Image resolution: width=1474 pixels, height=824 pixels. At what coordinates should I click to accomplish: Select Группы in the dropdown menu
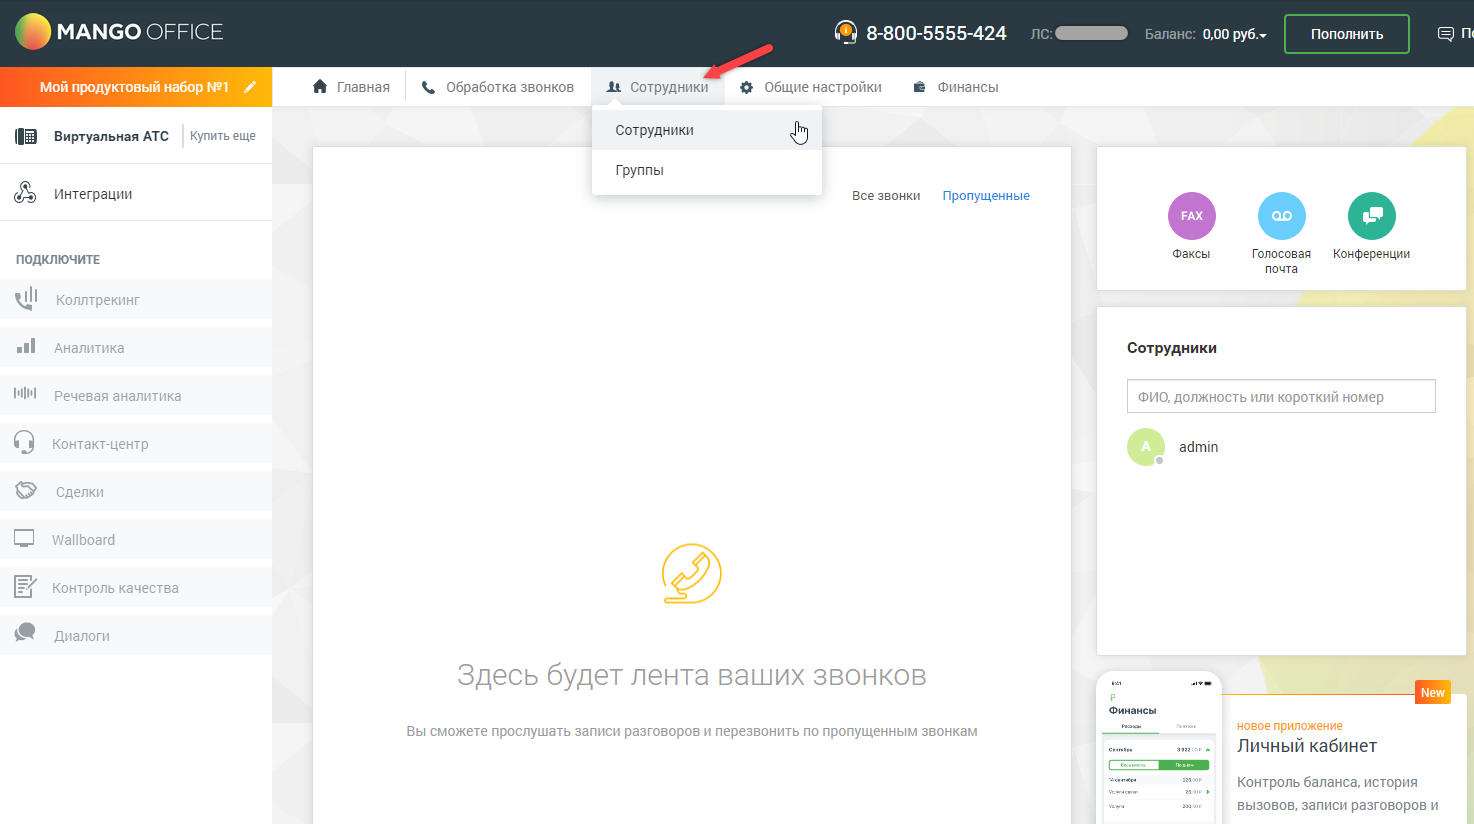click(640, 170)
